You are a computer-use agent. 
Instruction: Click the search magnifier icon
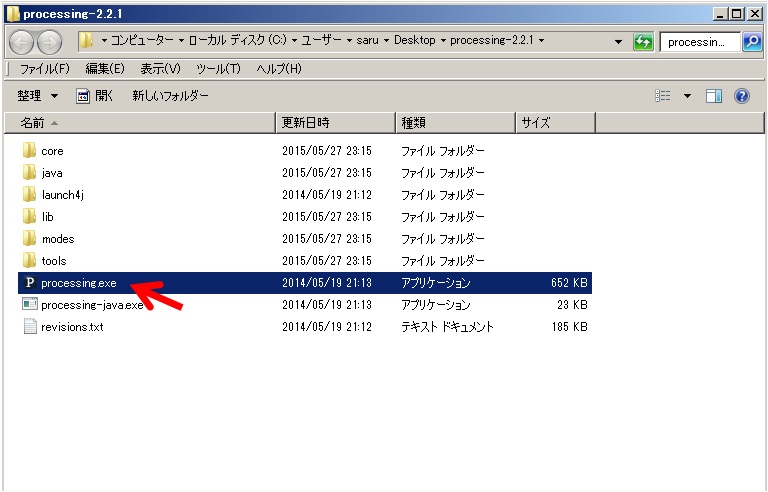752,42
